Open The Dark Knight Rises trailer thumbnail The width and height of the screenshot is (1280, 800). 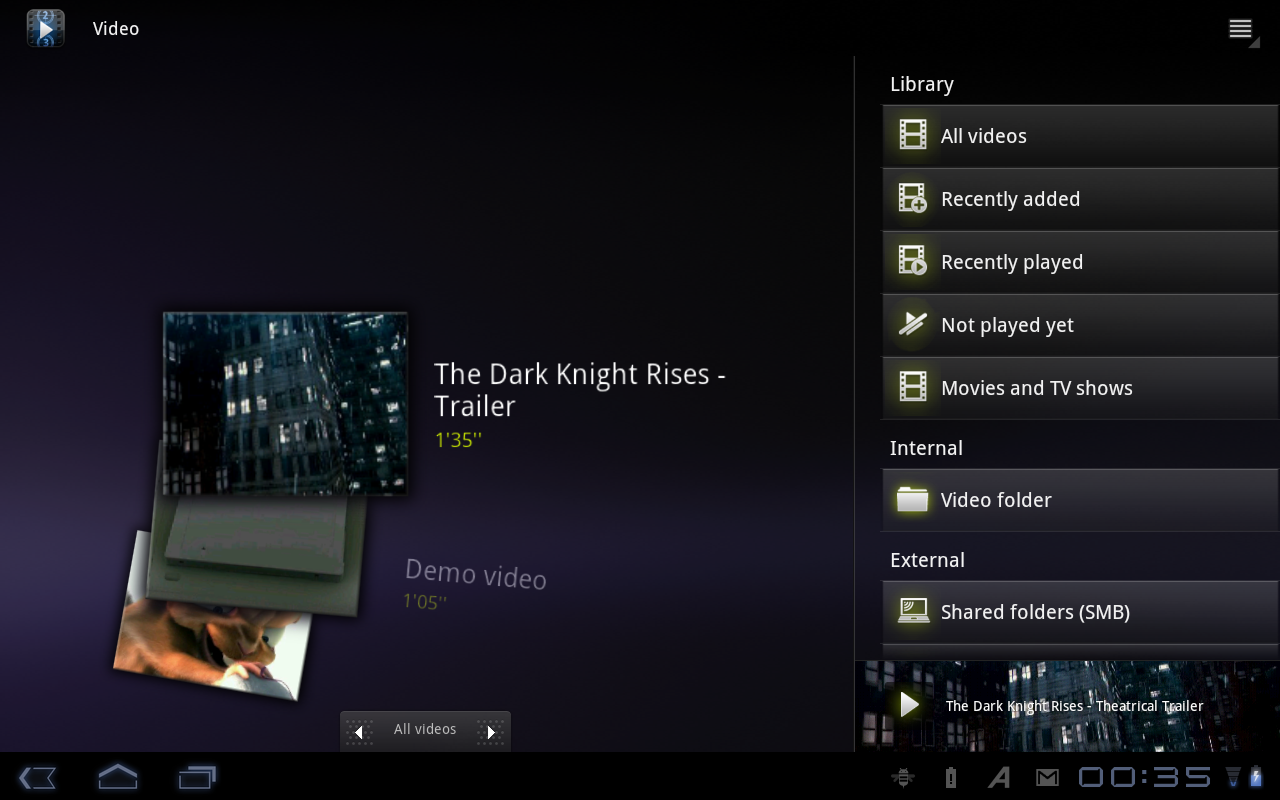[286, 404]
